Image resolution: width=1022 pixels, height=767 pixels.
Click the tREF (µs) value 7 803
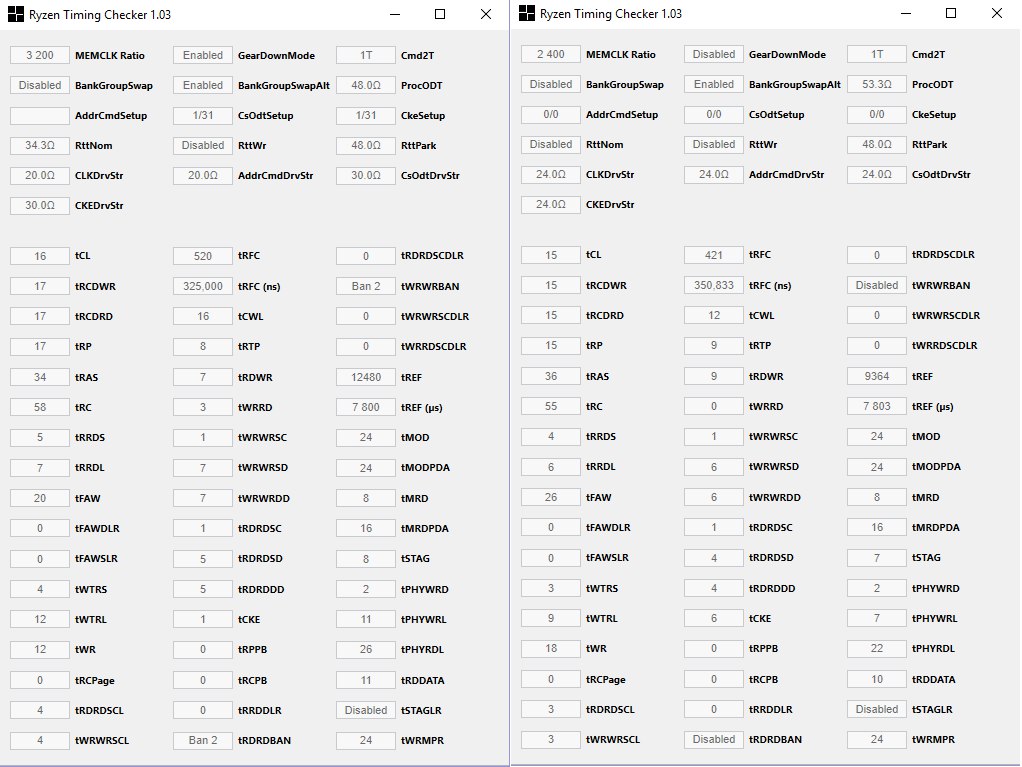877,406
